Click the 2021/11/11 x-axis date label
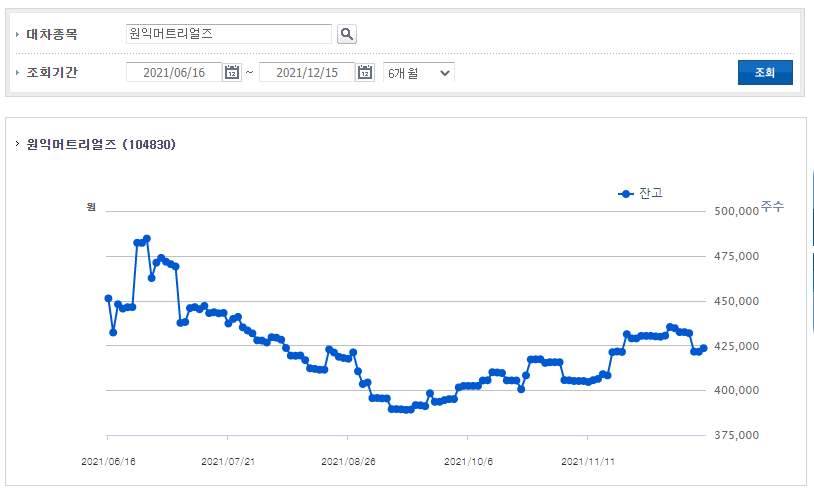This screenshot has width=814, height=491. coord(588,461)
